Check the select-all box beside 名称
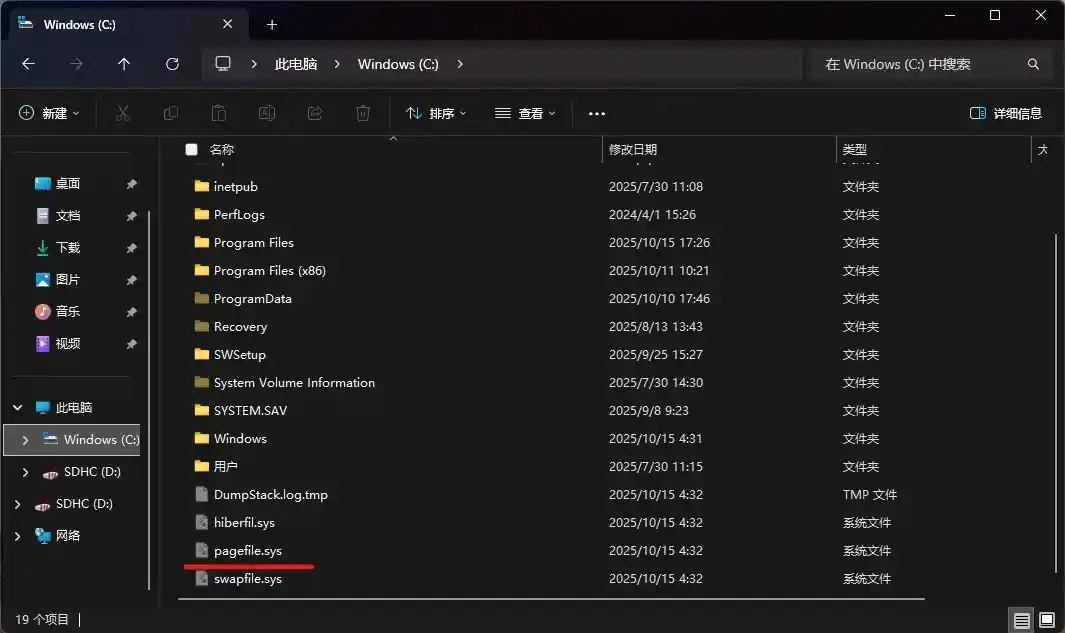 (x=190, y=148)
